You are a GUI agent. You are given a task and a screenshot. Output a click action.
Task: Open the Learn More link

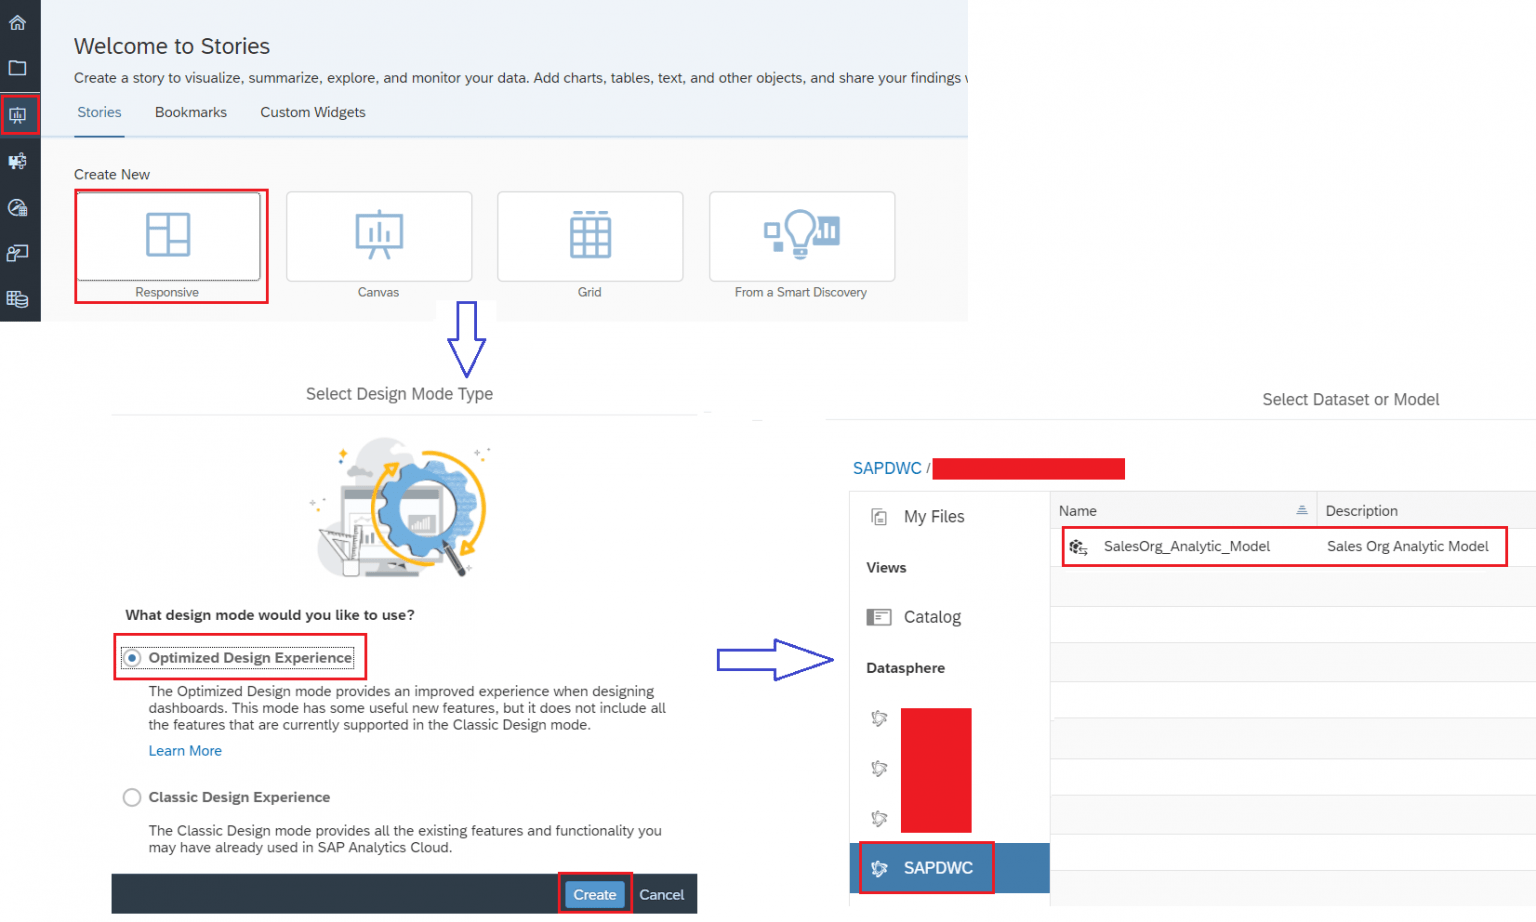click(185, 750)
